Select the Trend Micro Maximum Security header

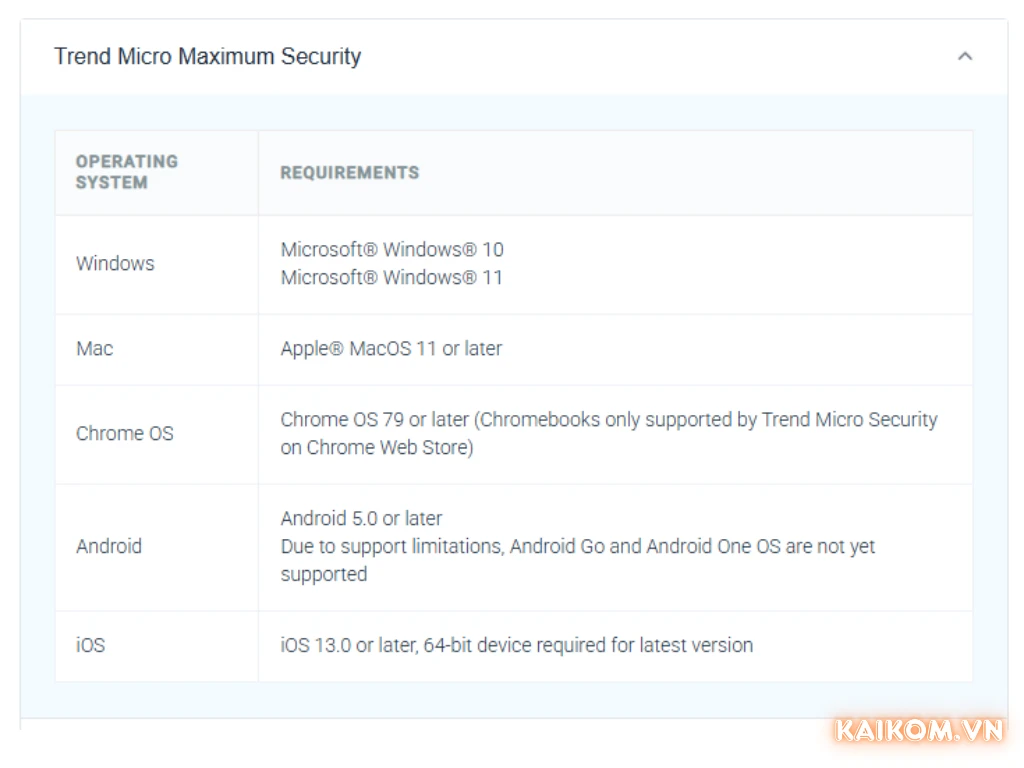click(208, 57)
